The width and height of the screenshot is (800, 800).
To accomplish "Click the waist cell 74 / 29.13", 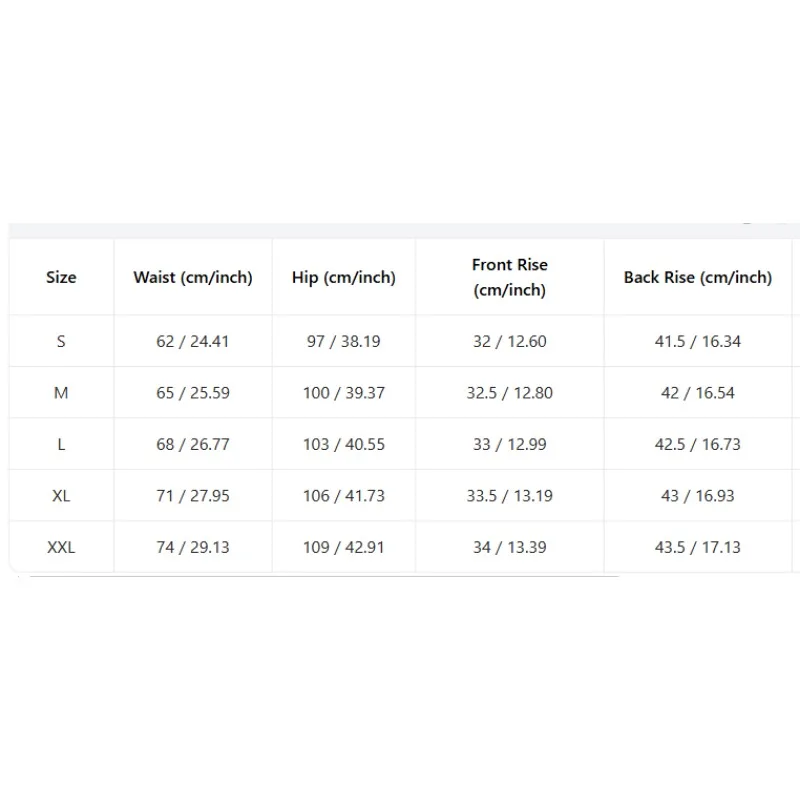I will point(193,547).
